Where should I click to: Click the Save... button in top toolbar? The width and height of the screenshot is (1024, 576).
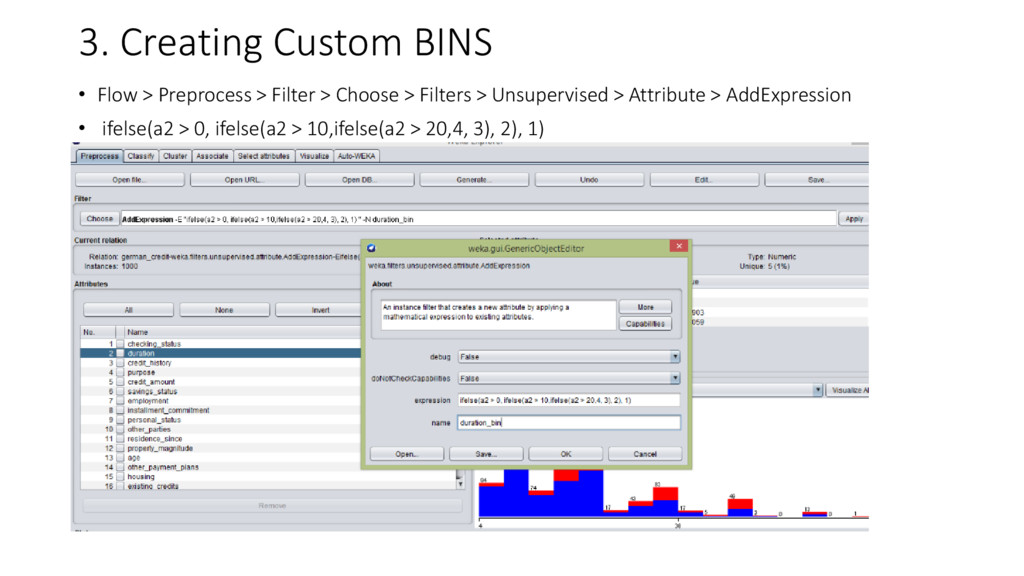(816, 180)
